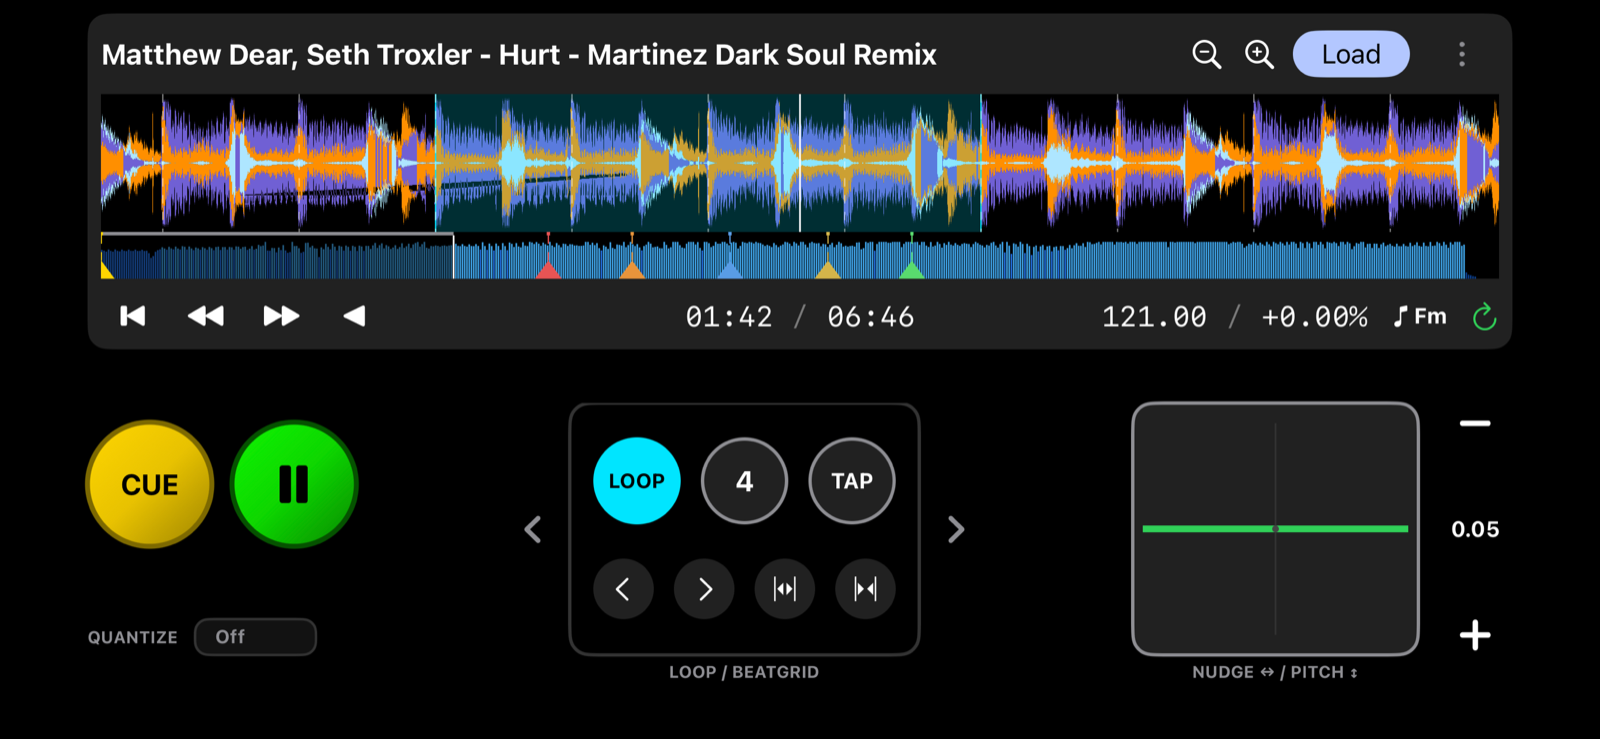Jump to track start
The width and height of the screenshot is (1600, 739).
point(133,316)
